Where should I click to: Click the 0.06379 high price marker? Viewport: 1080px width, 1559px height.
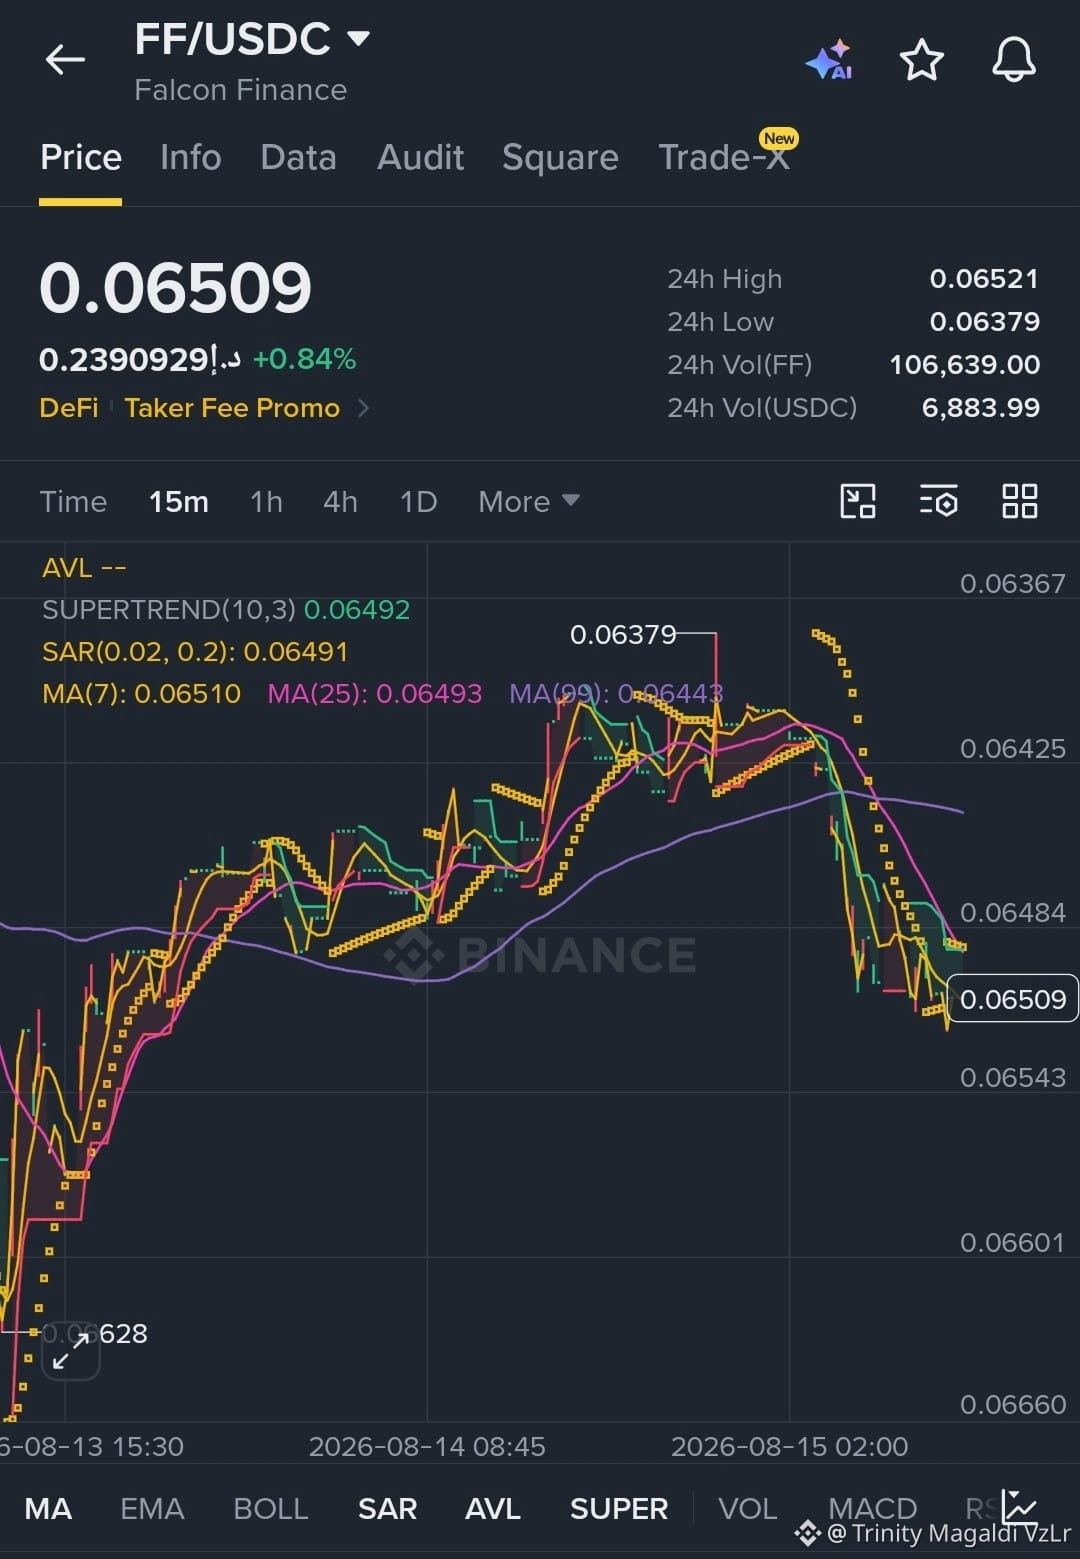point(622,634)
